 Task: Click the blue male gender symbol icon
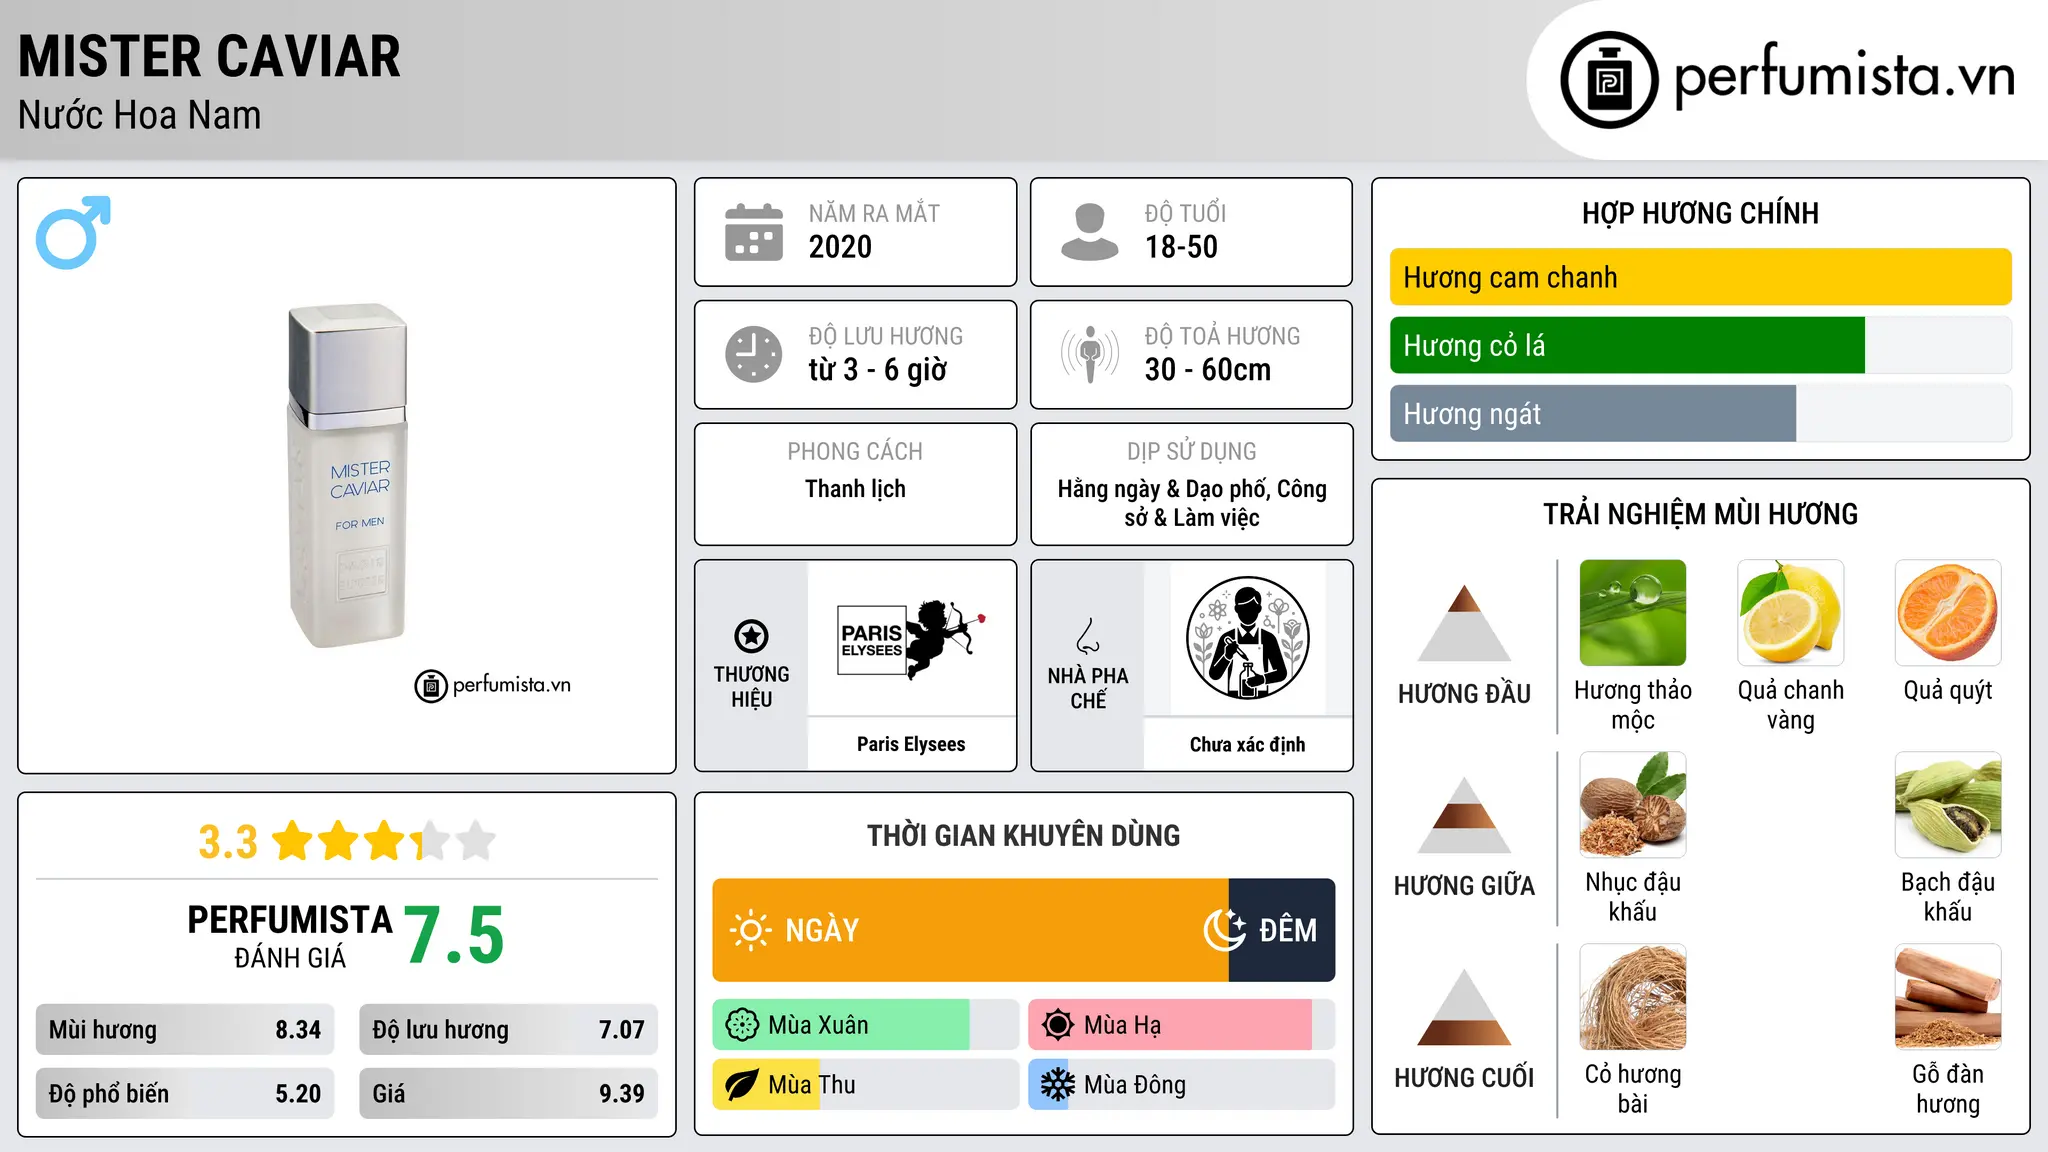[73, 232]
